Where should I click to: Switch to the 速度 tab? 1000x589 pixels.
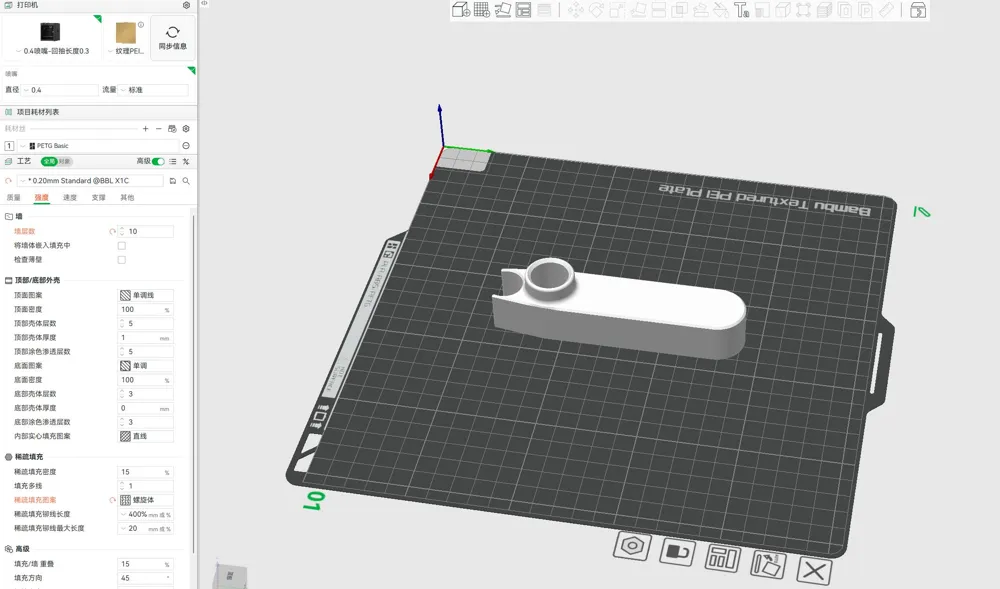tap(70, 198)
